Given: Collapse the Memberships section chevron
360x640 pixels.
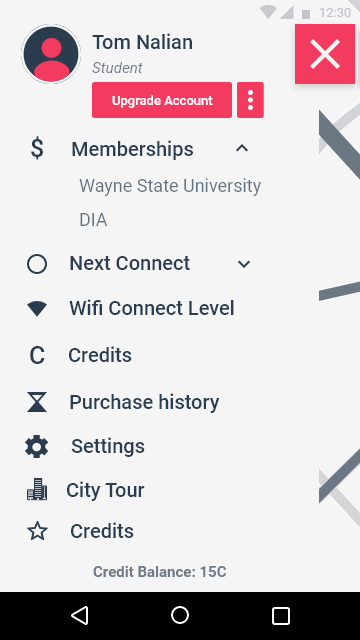Looking at the screenshot, I should (242, 149).
